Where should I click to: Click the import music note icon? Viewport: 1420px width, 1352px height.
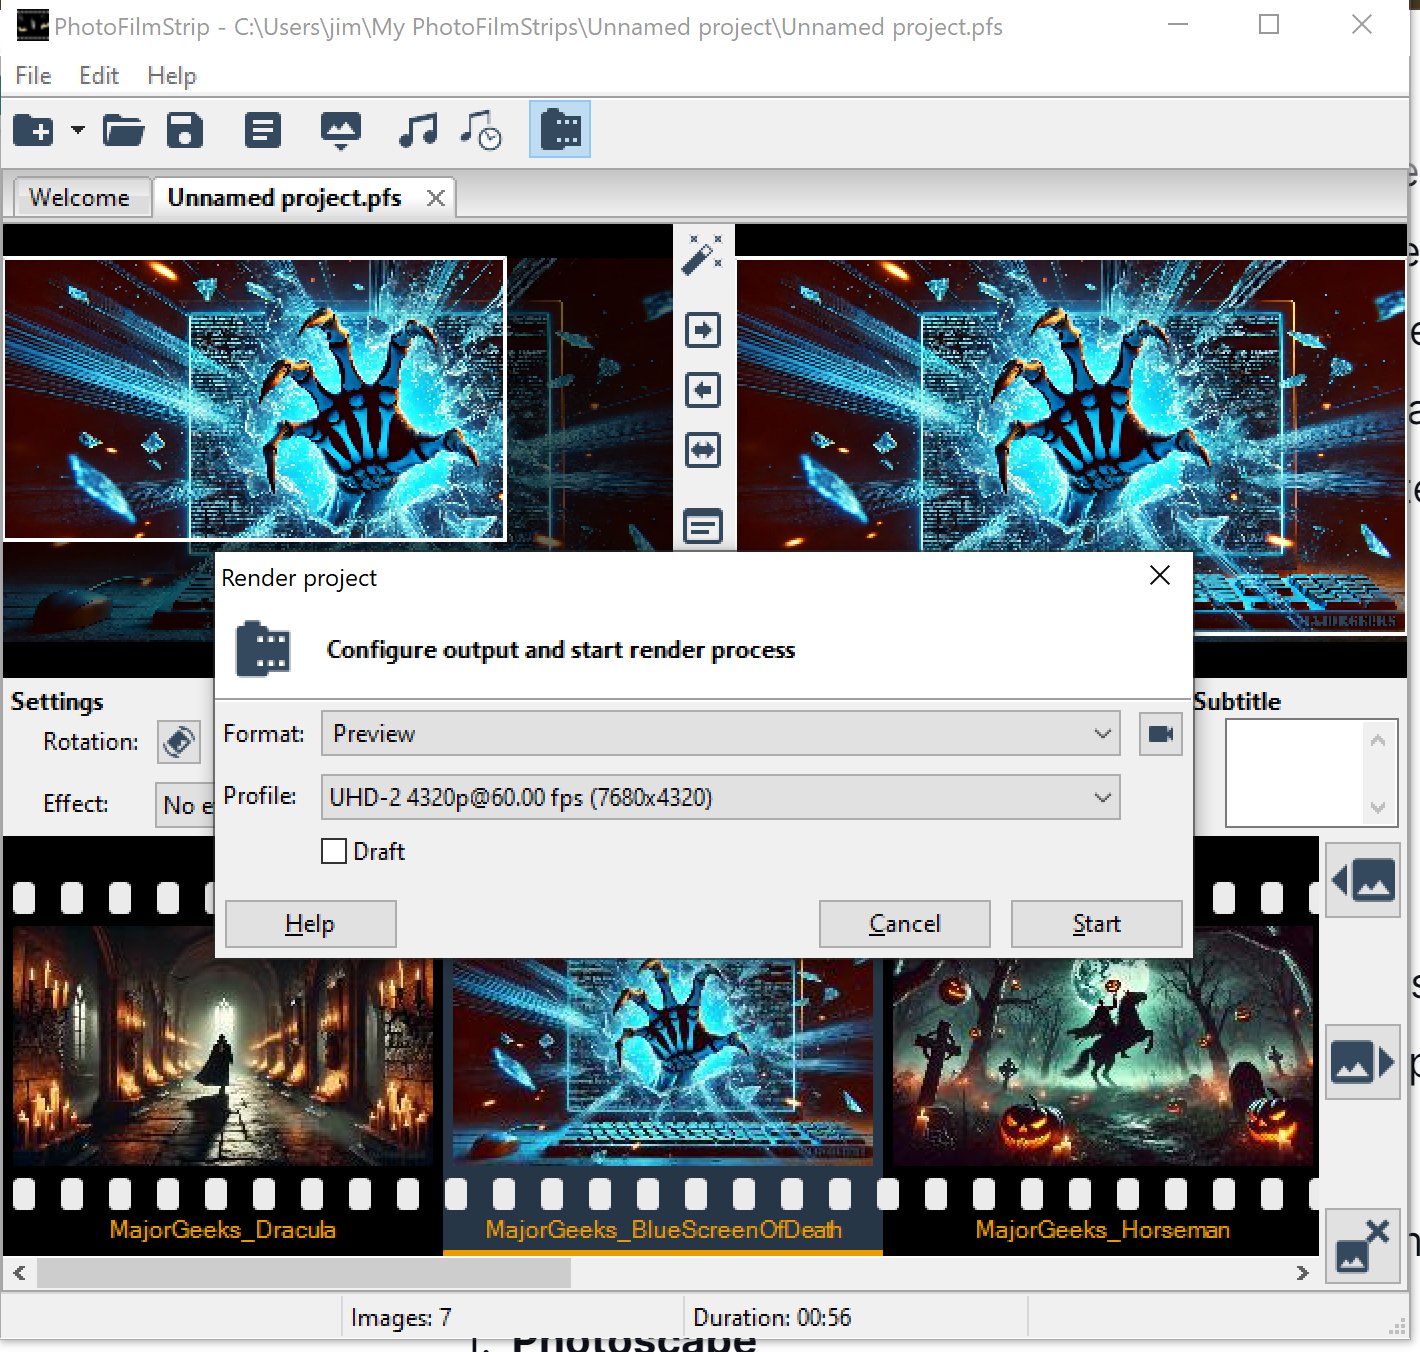pyautogui.click(x=418, y=130)
